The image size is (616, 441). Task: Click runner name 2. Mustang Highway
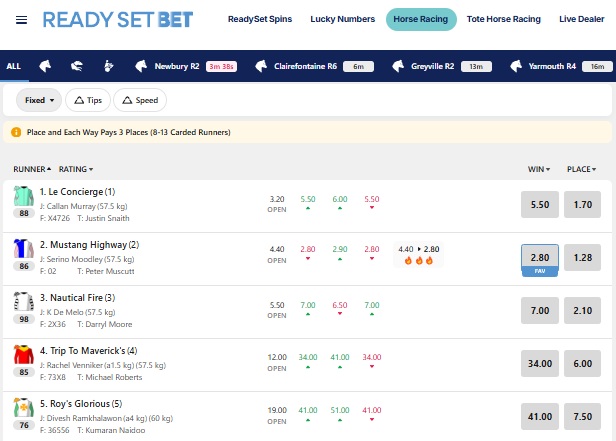tap(89, 245)
